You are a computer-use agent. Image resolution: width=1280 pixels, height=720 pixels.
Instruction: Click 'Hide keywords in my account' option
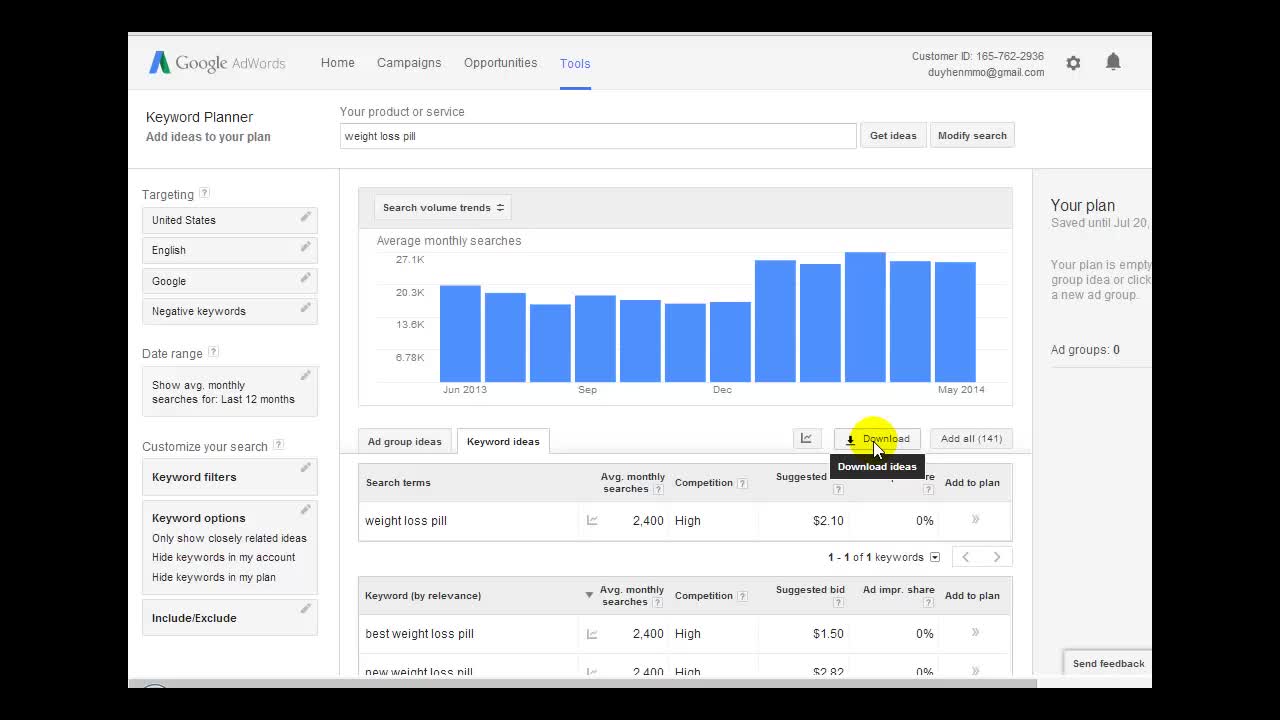223,557
